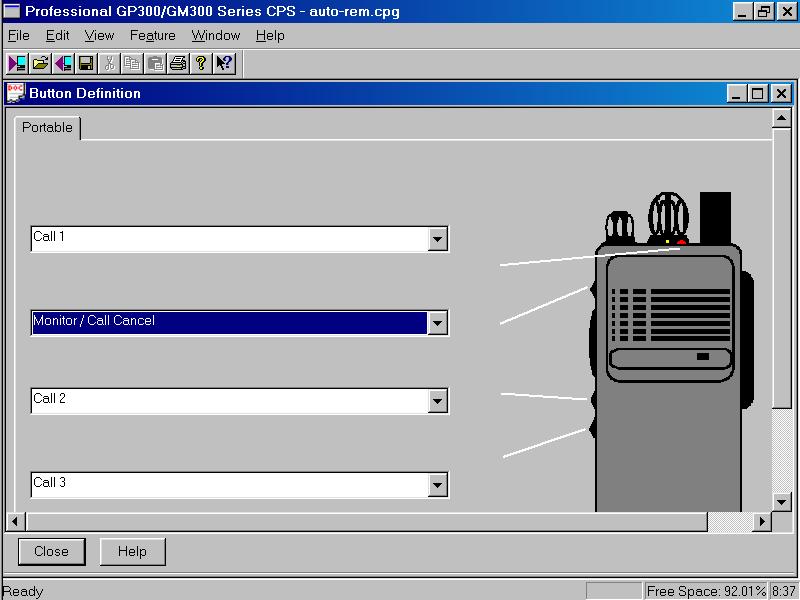Click the red top button on radio image
800x600 pixels.
[x=682, y=242]
